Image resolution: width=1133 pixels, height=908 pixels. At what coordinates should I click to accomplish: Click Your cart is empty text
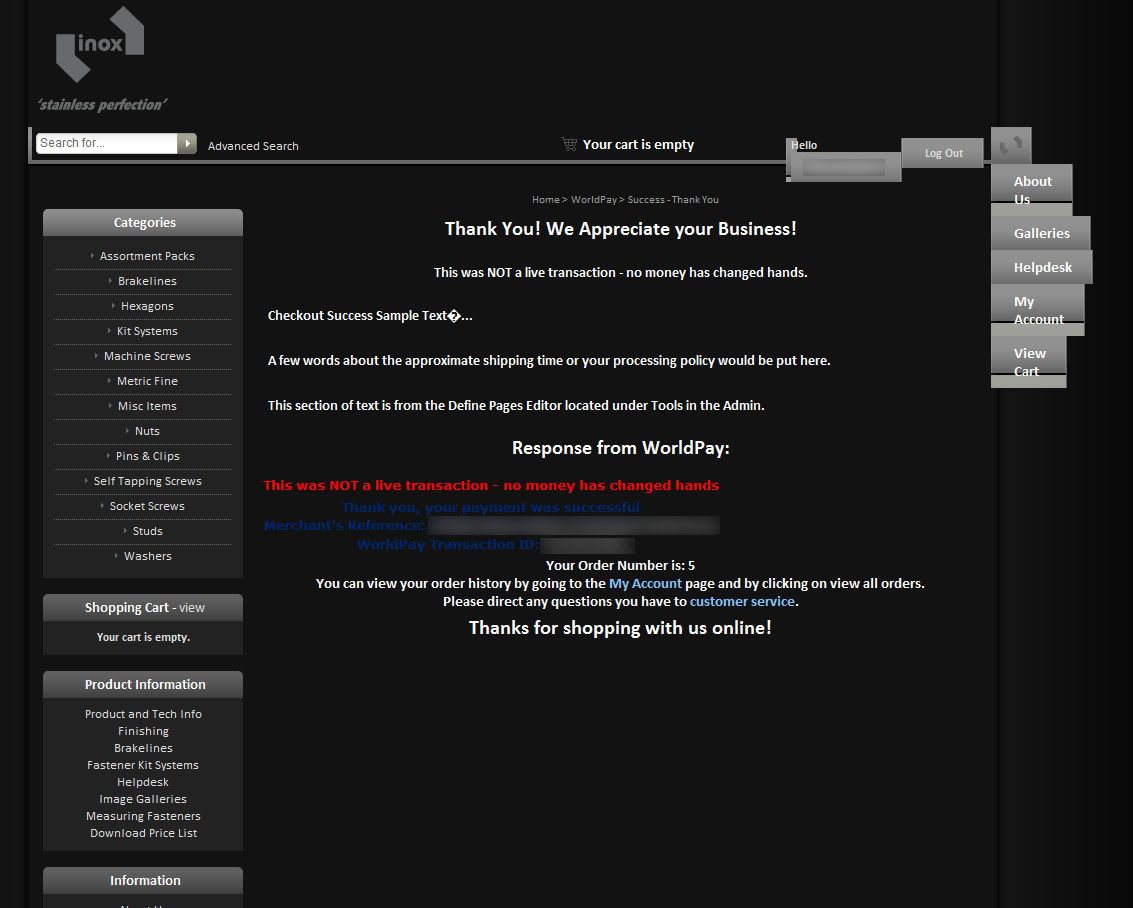click(x=638, y=144)
